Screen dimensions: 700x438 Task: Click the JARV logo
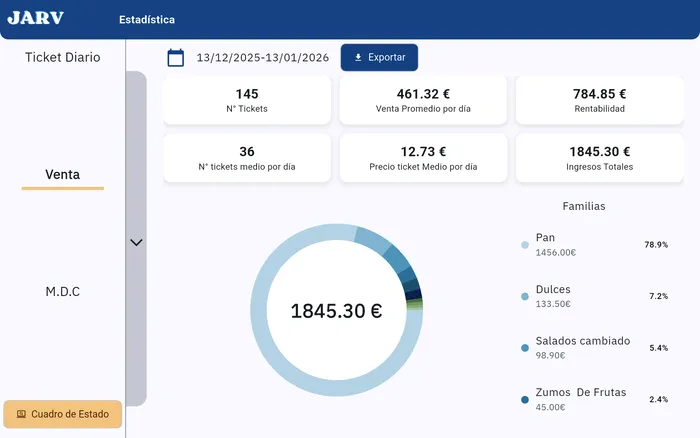(38, 19)
